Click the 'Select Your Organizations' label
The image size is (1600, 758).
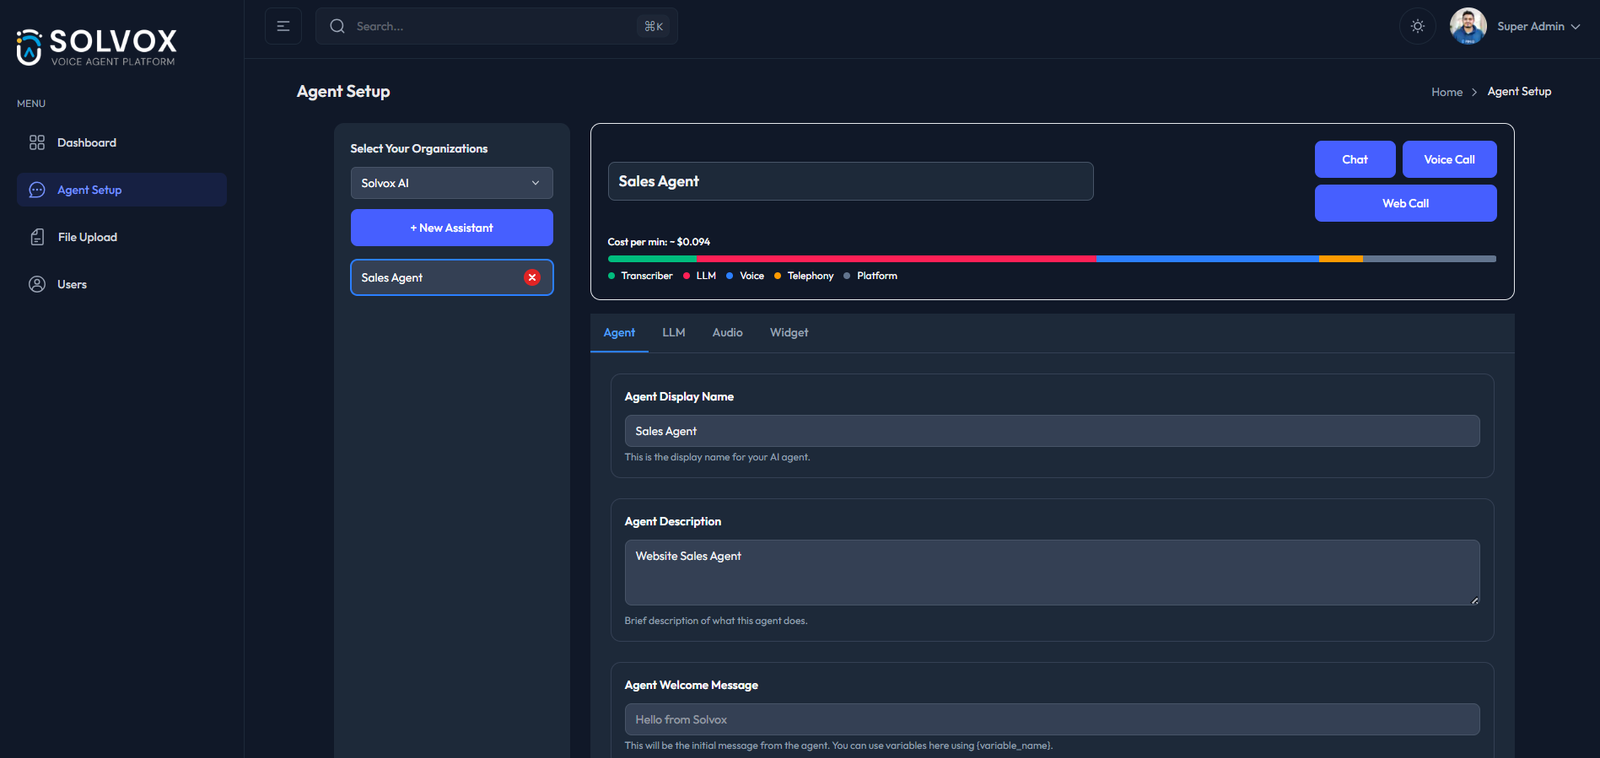point(419,149)
